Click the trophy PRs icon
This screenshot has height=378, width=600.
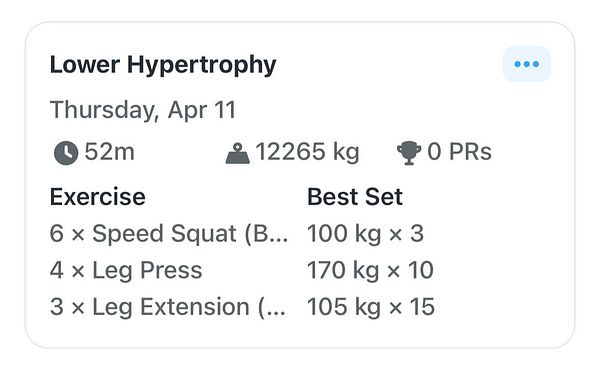tap(409, 153)
